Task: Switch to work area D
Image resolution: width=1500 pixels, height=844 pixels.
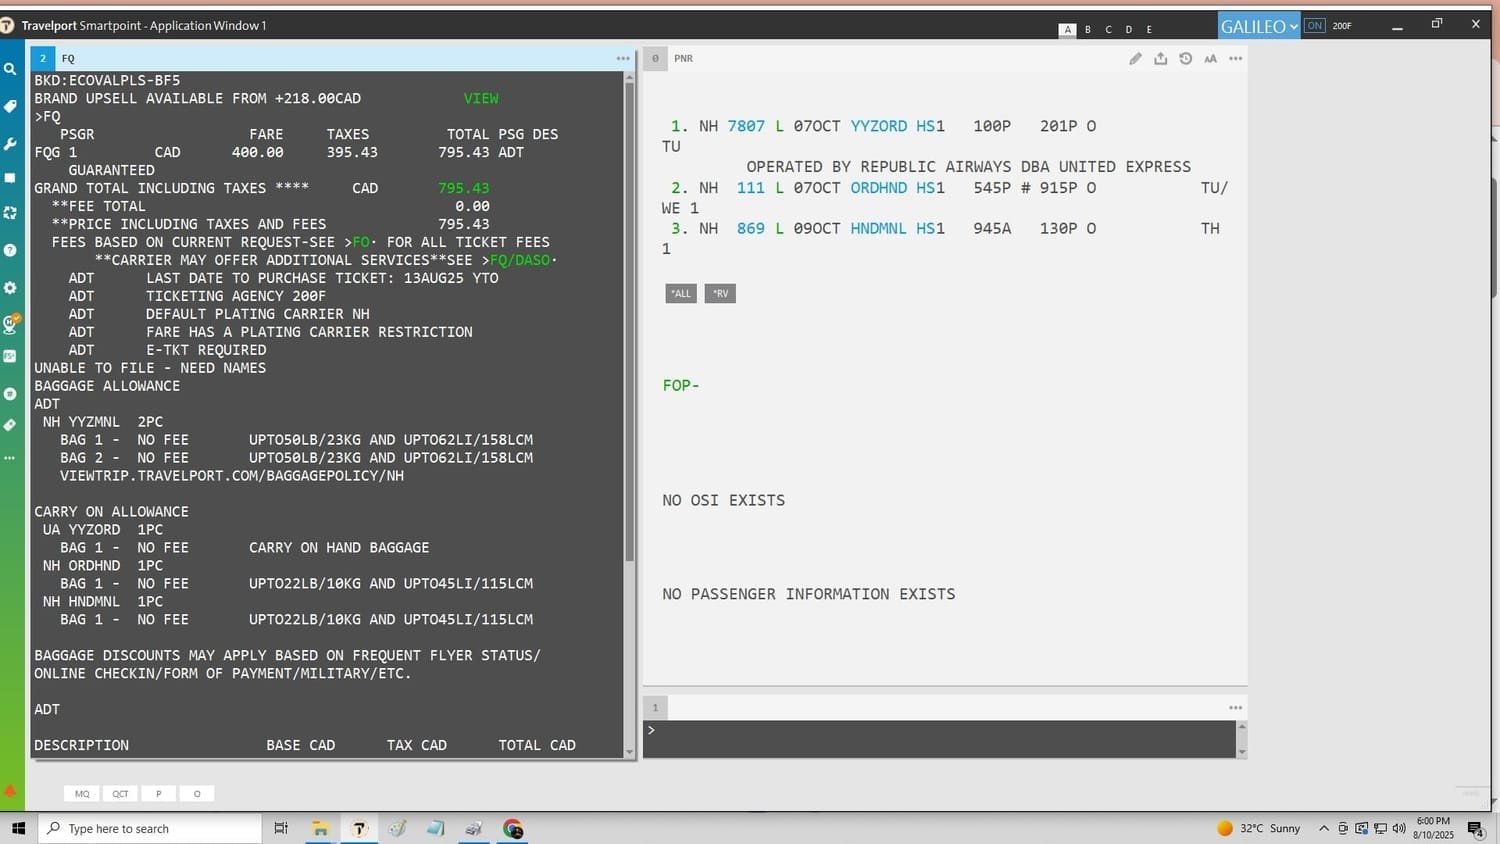Action: click(1129, 30)
